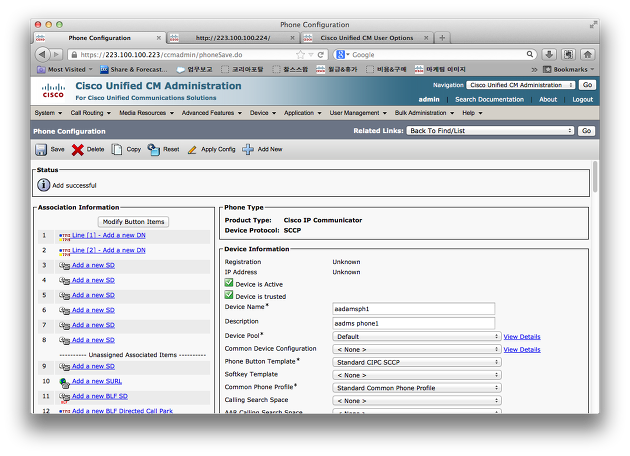Click the Save floppy disk icon

[41, 149]
